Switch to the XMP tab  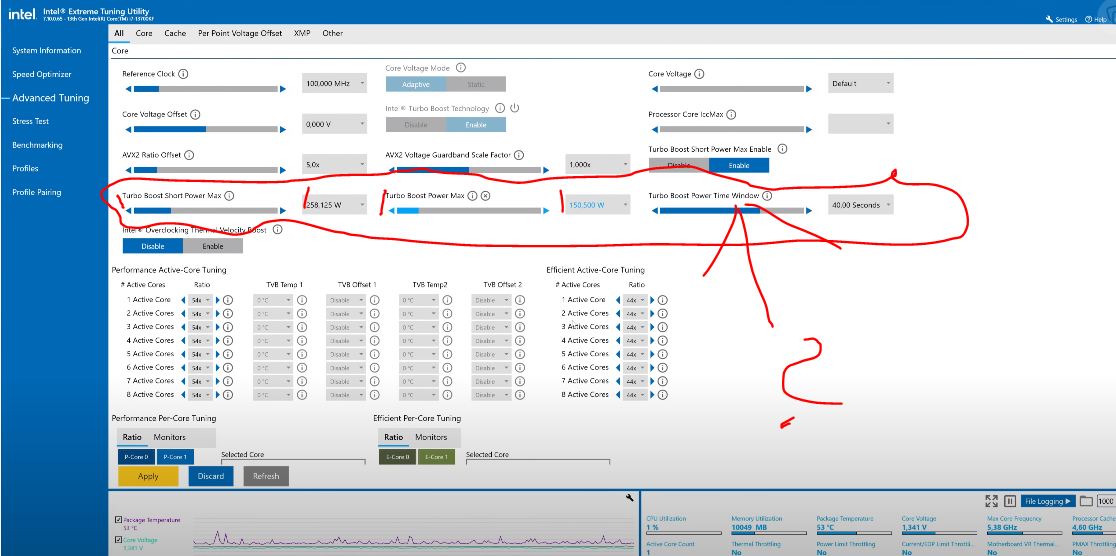[x=302, y=33]
